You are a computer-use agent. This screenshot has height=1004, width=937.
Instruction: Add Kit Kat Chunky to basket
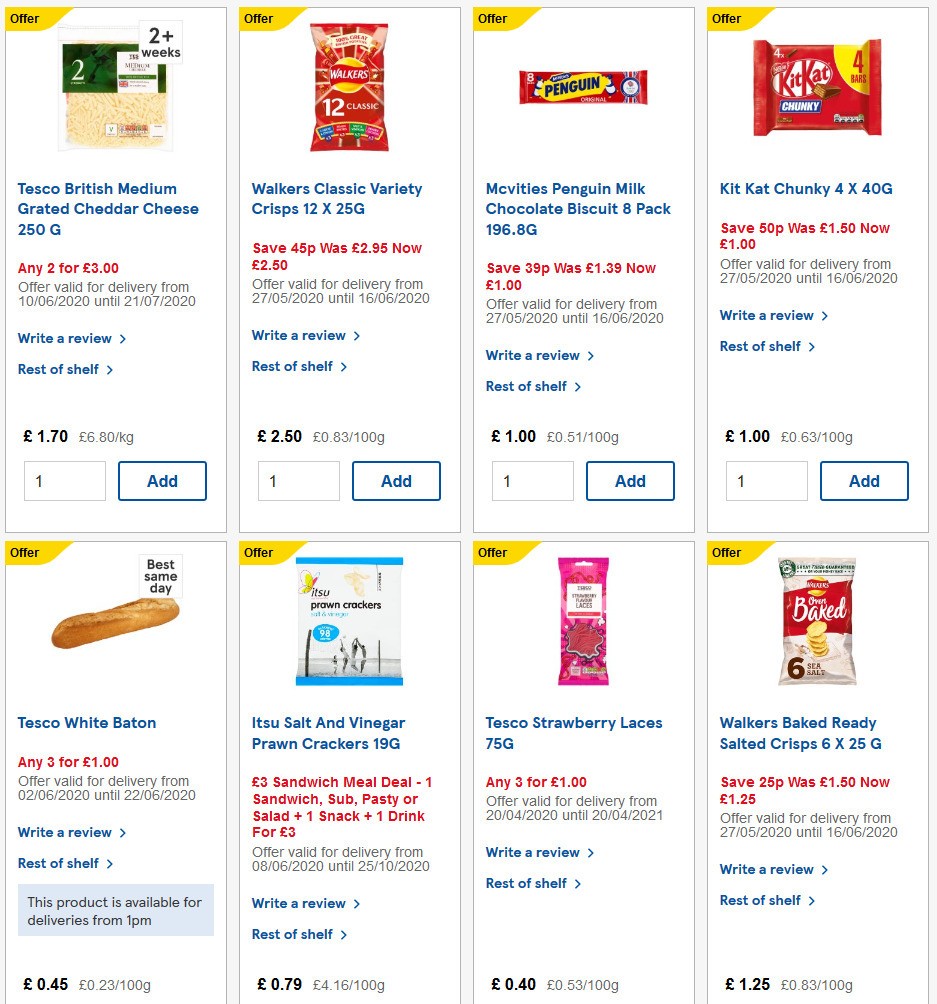coord(864,481)
